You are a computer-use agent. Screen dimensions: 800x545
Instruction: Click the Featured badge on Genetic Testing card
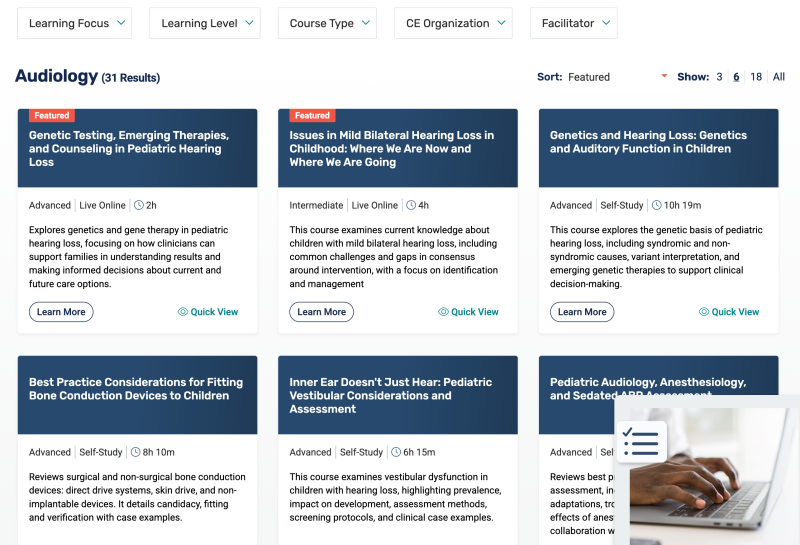pyautogui.click(x=52, y=116)
